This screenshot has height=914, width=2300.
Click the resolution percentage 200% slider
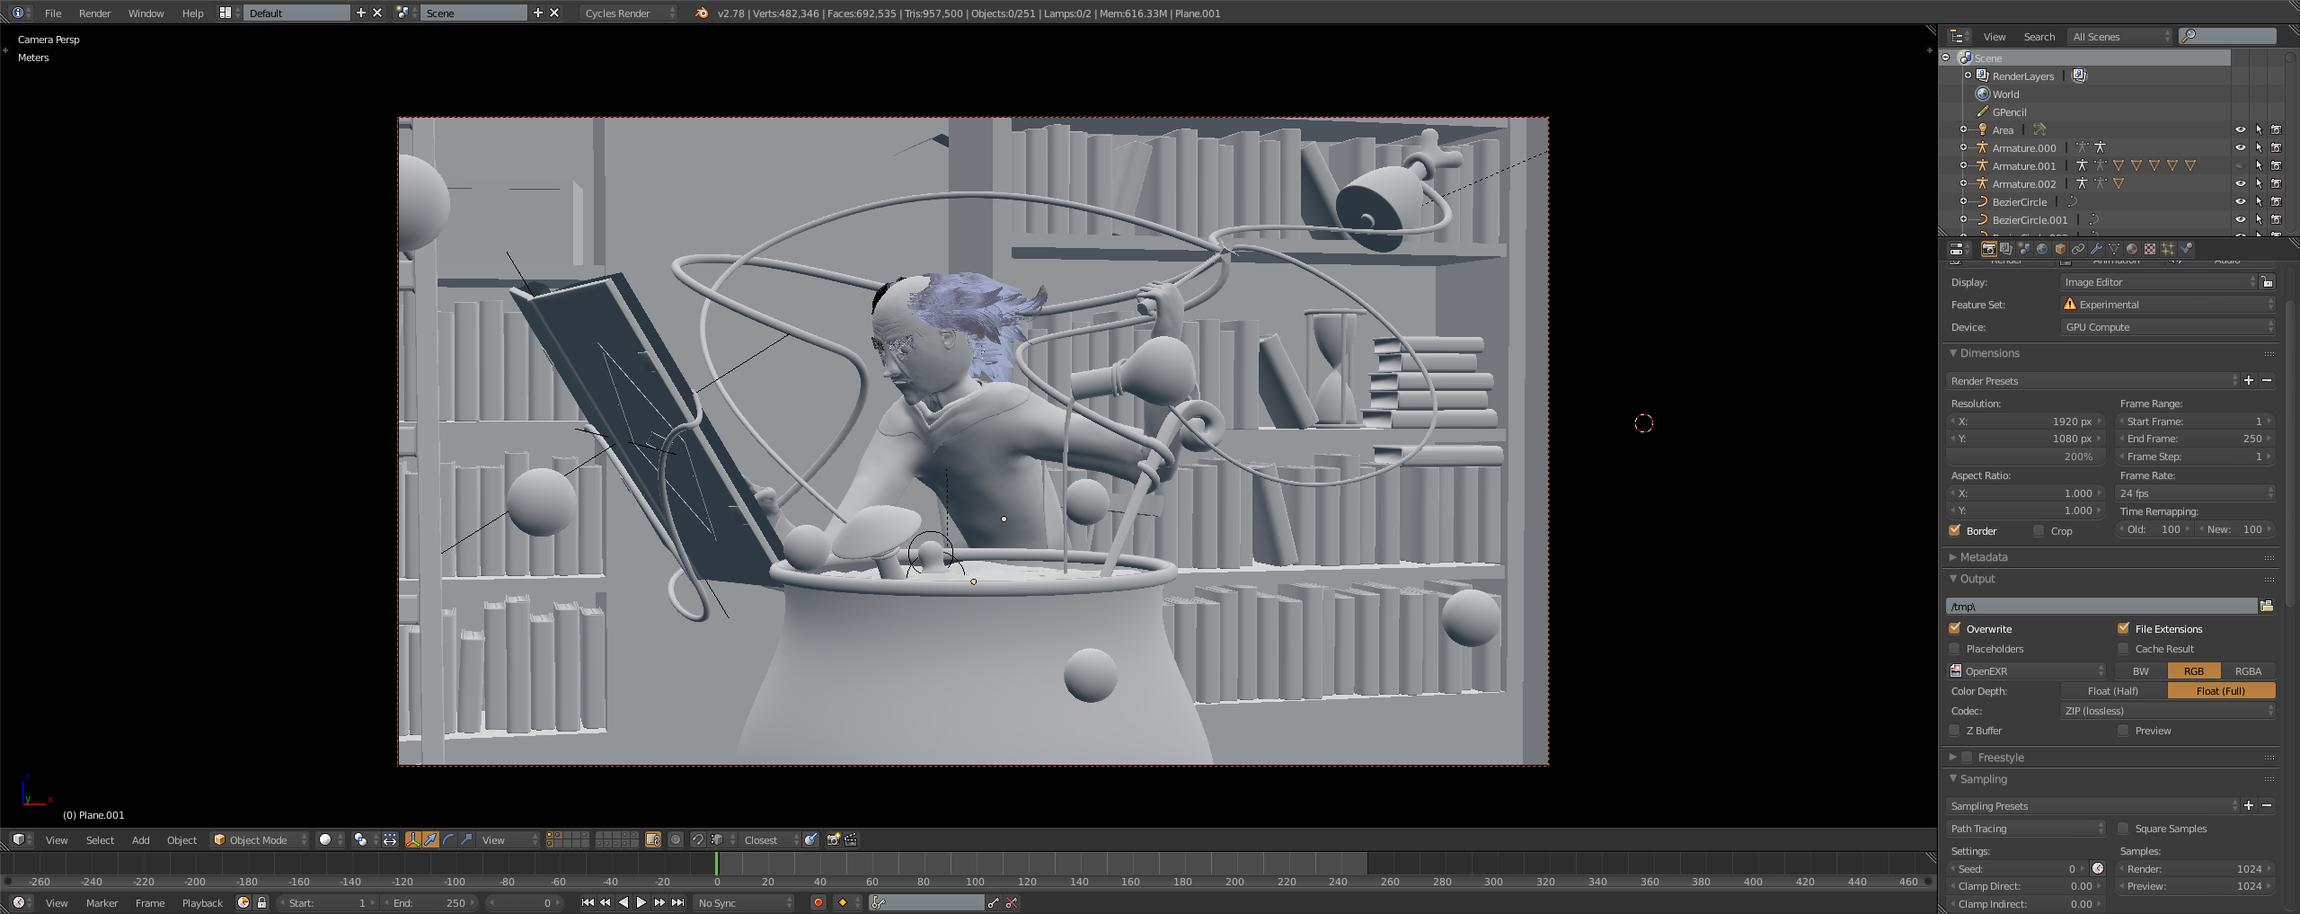[2025, 456]
